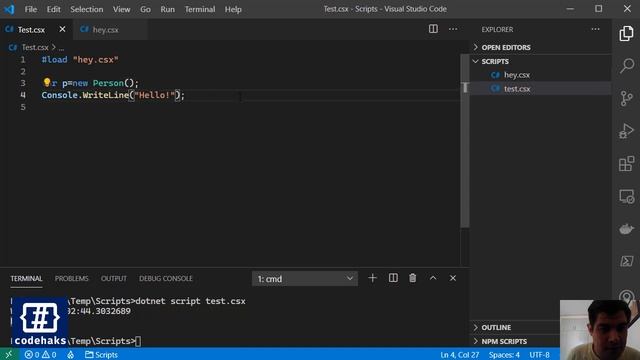Click the Ln 4, Col 27 status item
Screen dimensions: 640x360
point(460,354)
